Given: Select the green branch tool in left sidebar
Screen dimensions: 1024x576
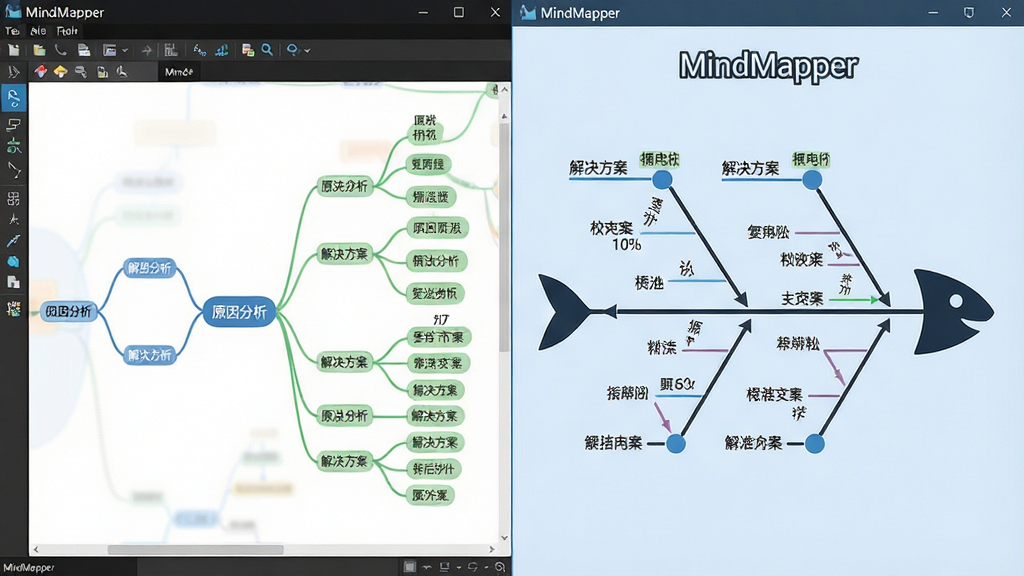Looking at the screenshot, I should (x=14, y=146).
